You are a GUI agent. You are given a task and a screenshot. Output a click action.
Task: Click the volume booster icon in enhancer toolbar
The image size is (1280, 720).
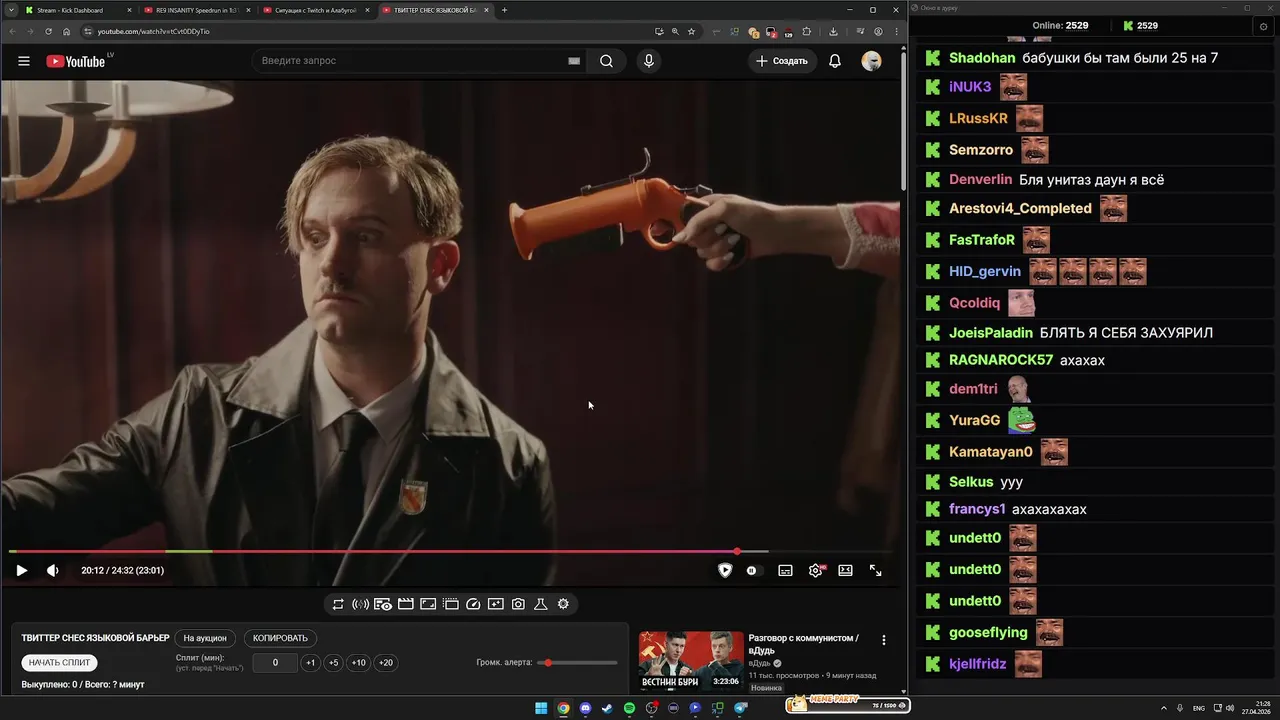tap(361, 604)
